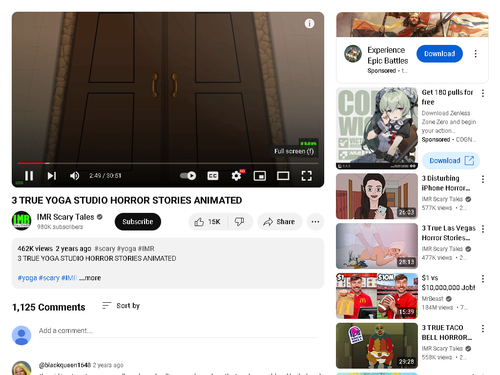This screenshot has width=500, height=375.
Task: Open options for Taco Bell Horror video
Action: click(x=483, y=329)
